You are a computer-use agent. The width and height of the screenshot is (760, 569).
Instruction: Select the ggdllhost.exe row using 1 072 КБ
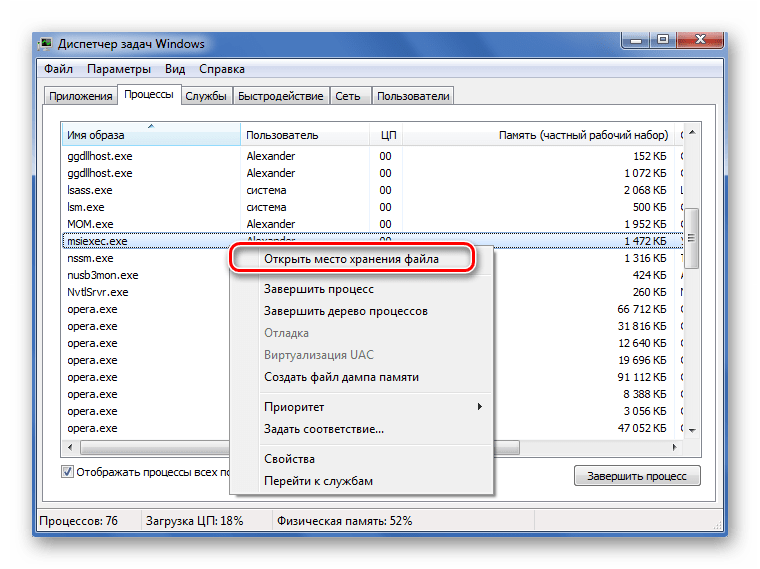pos(372,173)
